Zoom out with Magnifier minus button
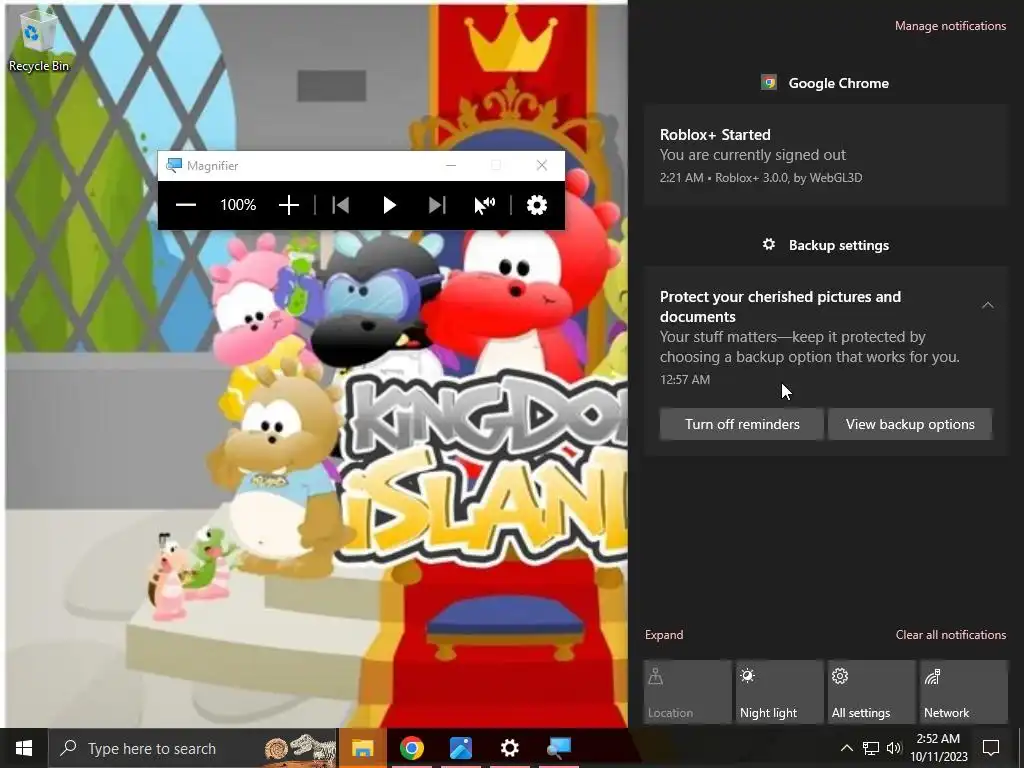 [185, 205]
